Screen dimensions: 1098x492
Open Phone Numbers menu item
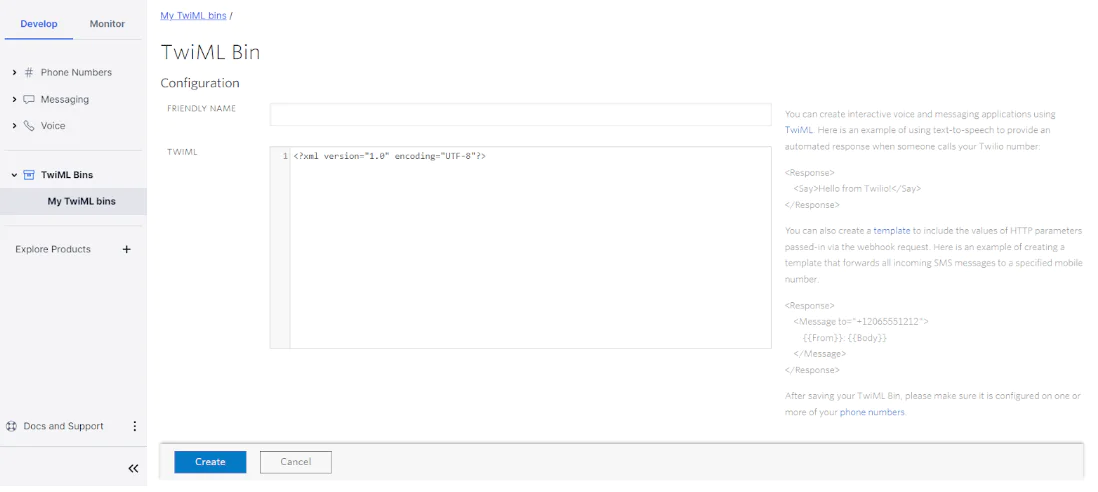(76, 72)
